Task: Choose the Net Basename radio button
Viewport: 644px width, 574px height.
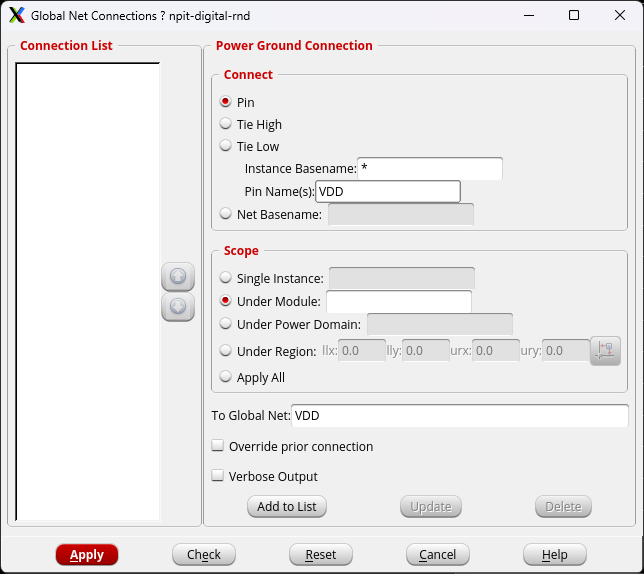Action: [x=225, y=214]
